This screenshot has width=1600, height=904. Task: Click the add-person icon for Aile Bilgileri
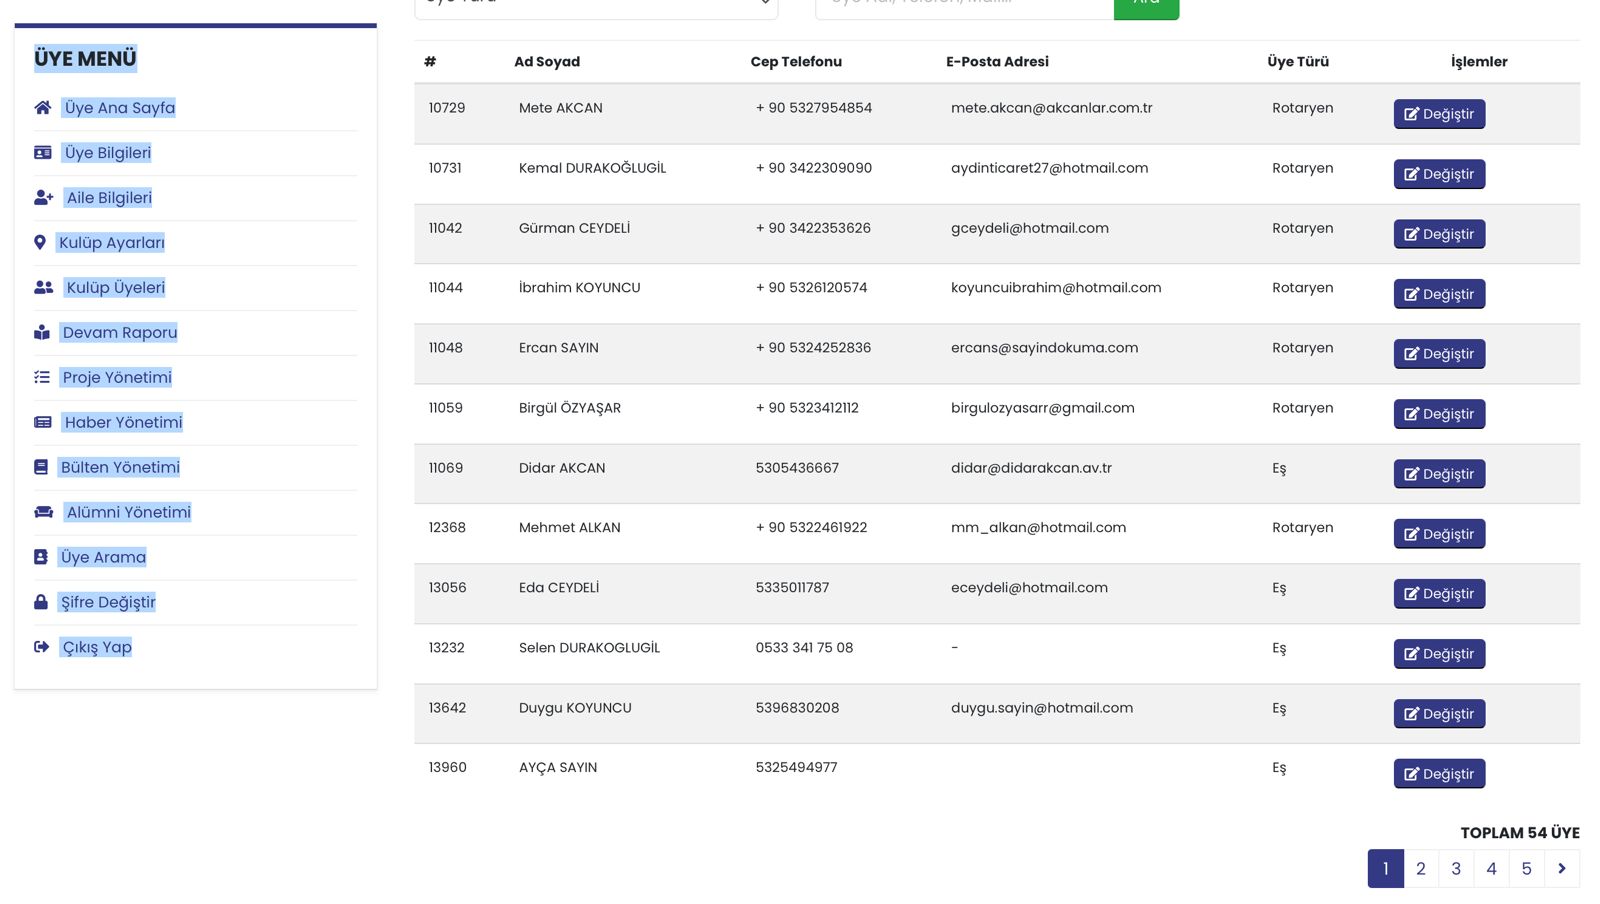point(43,198)
